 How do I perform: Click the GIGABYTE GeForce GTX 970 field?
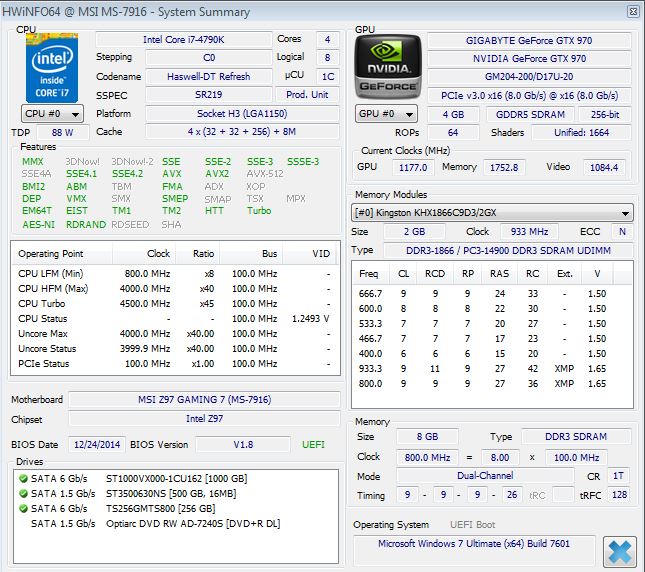pyautogui.click(x=529, y=40)
